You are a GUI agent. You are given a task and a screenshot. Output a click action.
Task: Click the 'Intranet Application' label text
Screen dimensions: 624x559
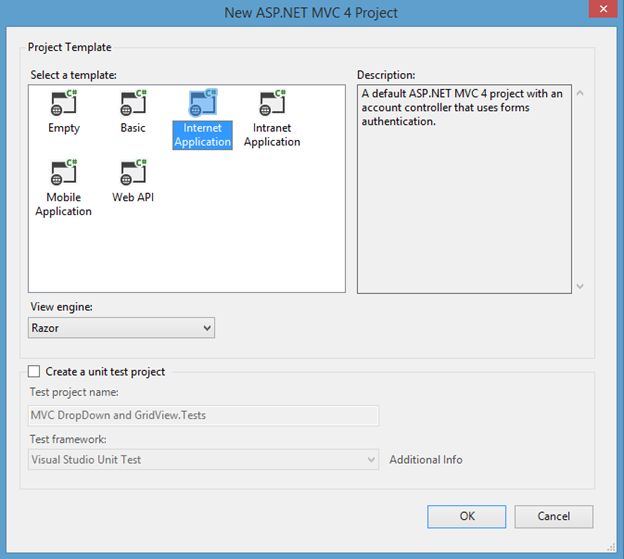[272, 135]
